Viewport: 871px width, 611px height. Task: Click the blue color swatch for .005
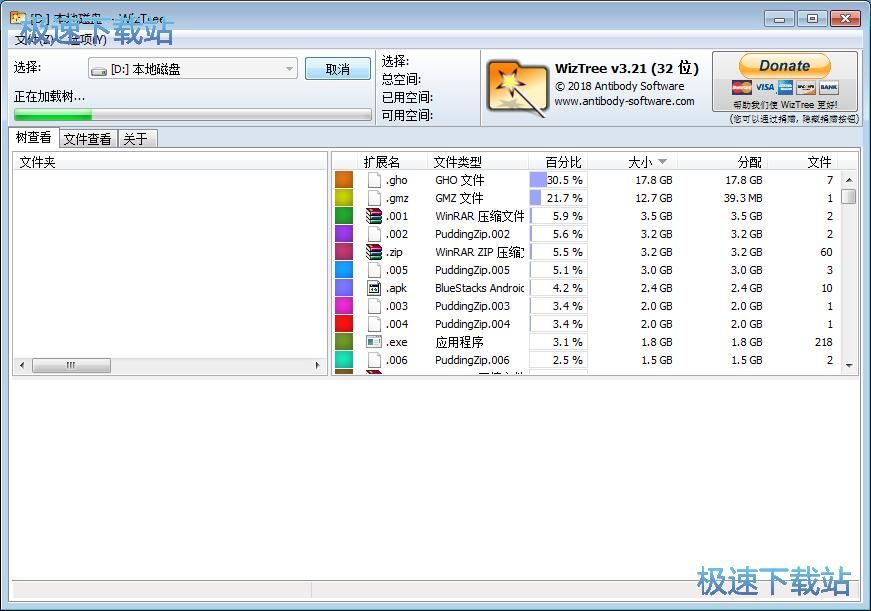(344, 269)
